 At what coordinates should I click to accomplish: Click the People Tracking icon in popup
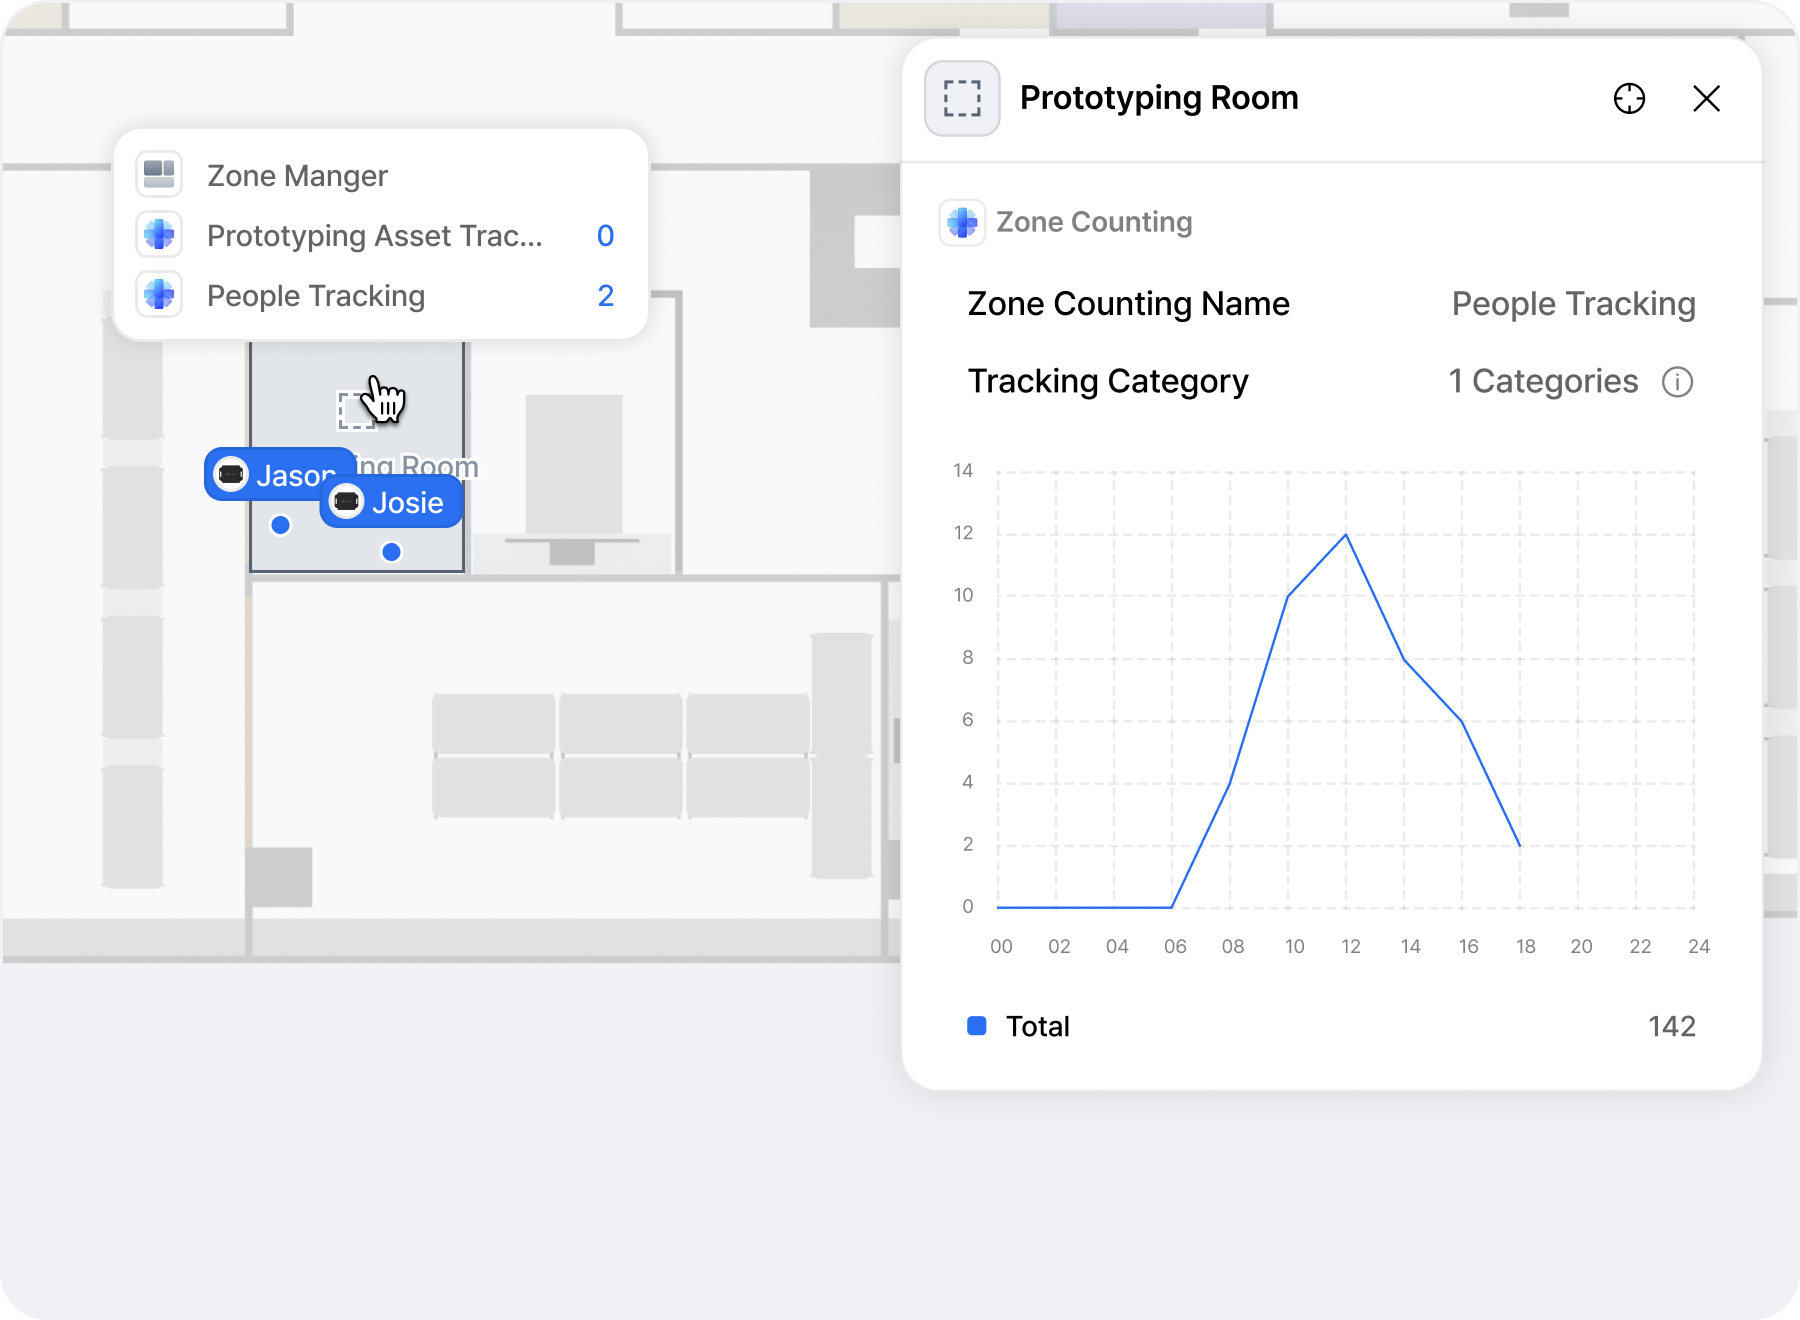click(x=159, y=295)
